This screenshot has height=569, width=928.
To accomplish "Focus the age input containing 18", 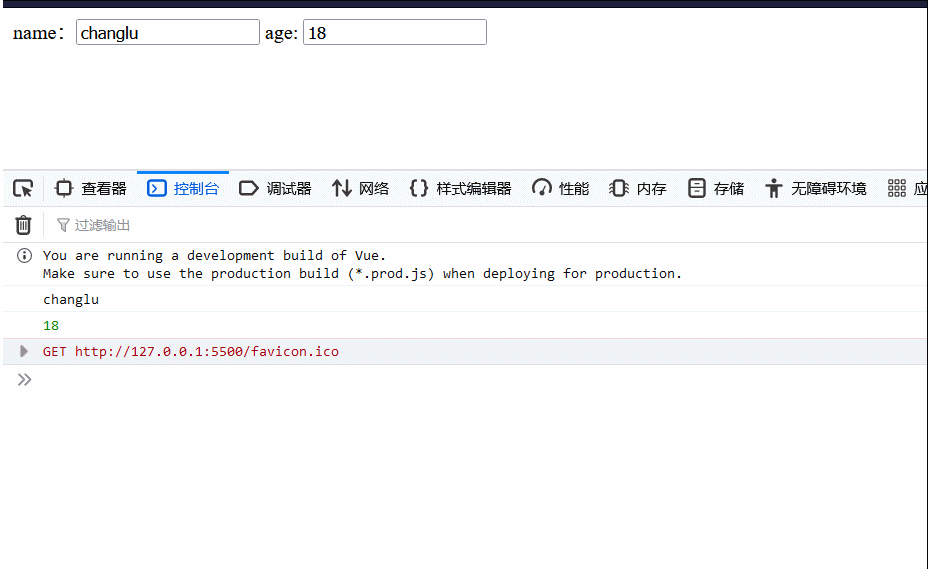I will tap(395, 33).
